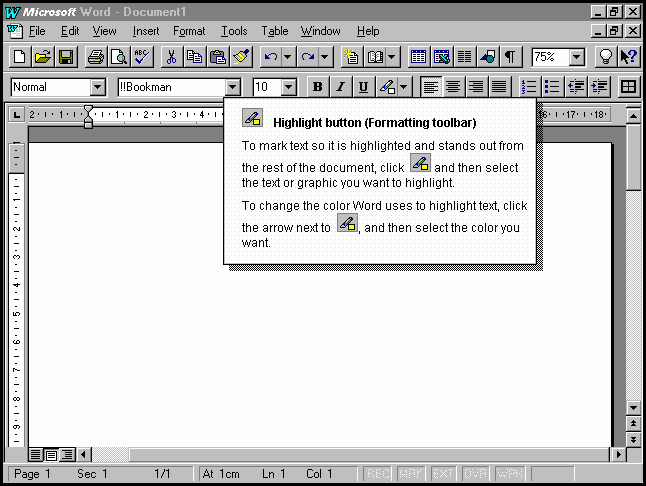Open the Table menu
646x486 pixels.
click(x=275, y=31)
